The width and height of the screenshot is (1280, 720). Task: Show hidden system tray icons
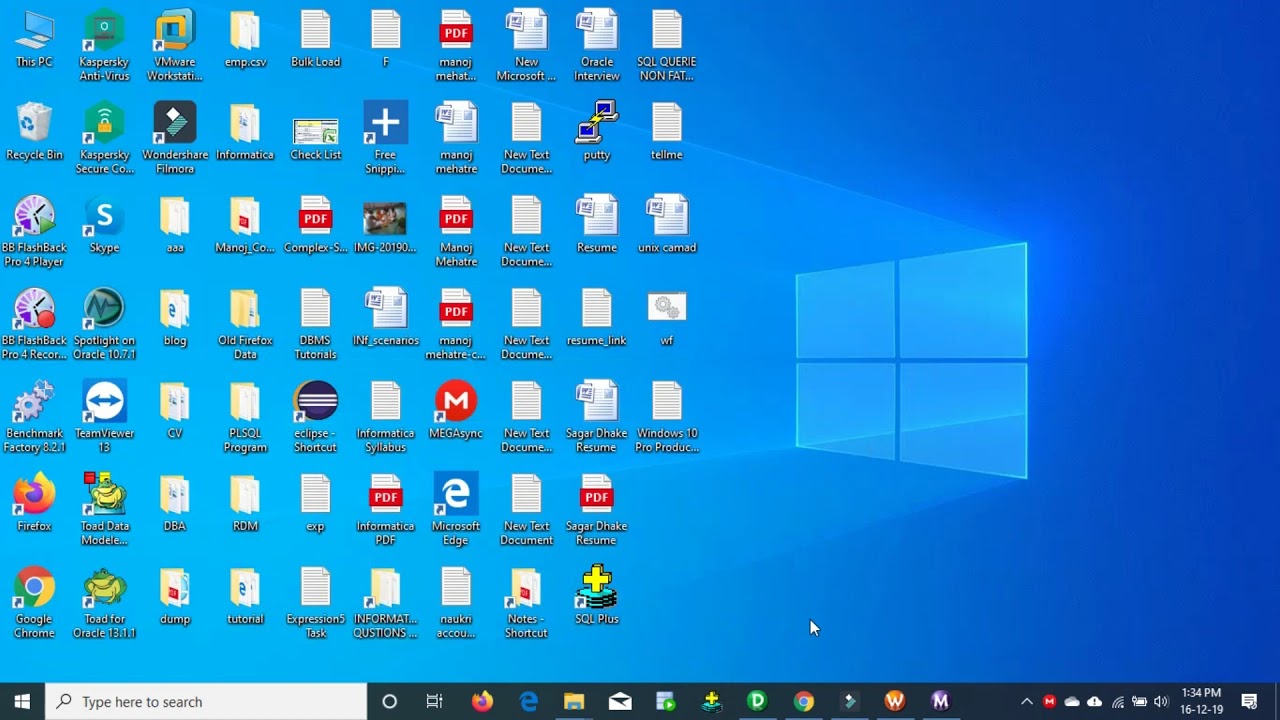tap(1026, 701)
